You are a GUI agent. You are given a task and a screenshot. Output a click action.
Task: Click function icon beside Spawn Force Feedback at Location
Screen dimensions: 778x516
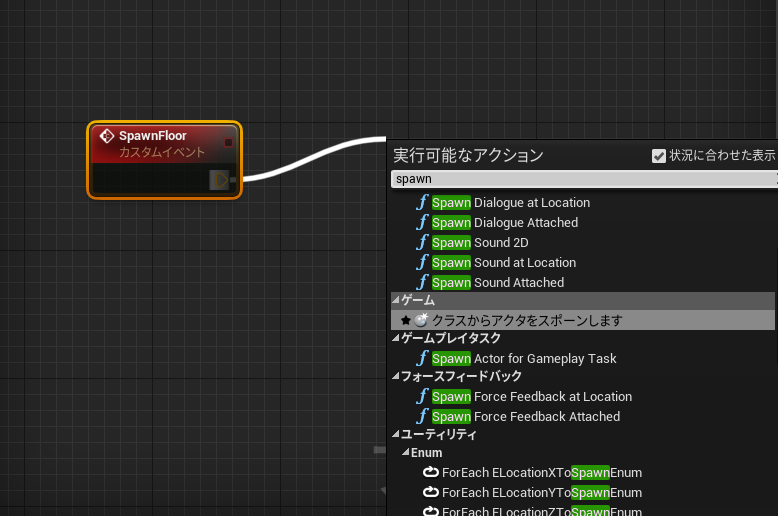pyautogui.click(x=422, y=396)
